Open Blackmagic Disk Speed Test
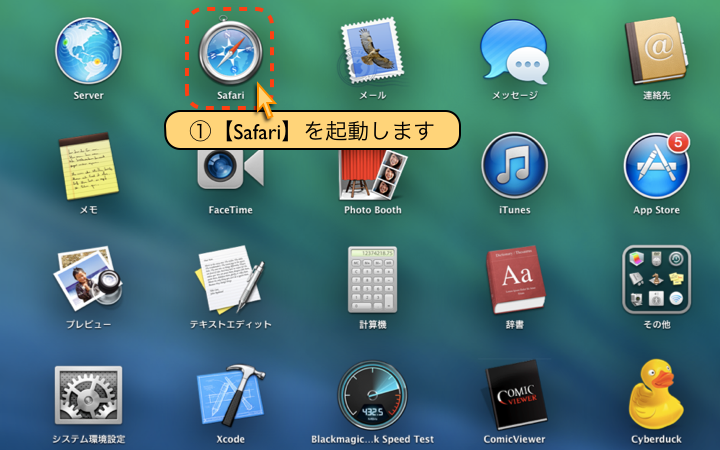This screenshot has width=720, height=450. pos(372,395)
